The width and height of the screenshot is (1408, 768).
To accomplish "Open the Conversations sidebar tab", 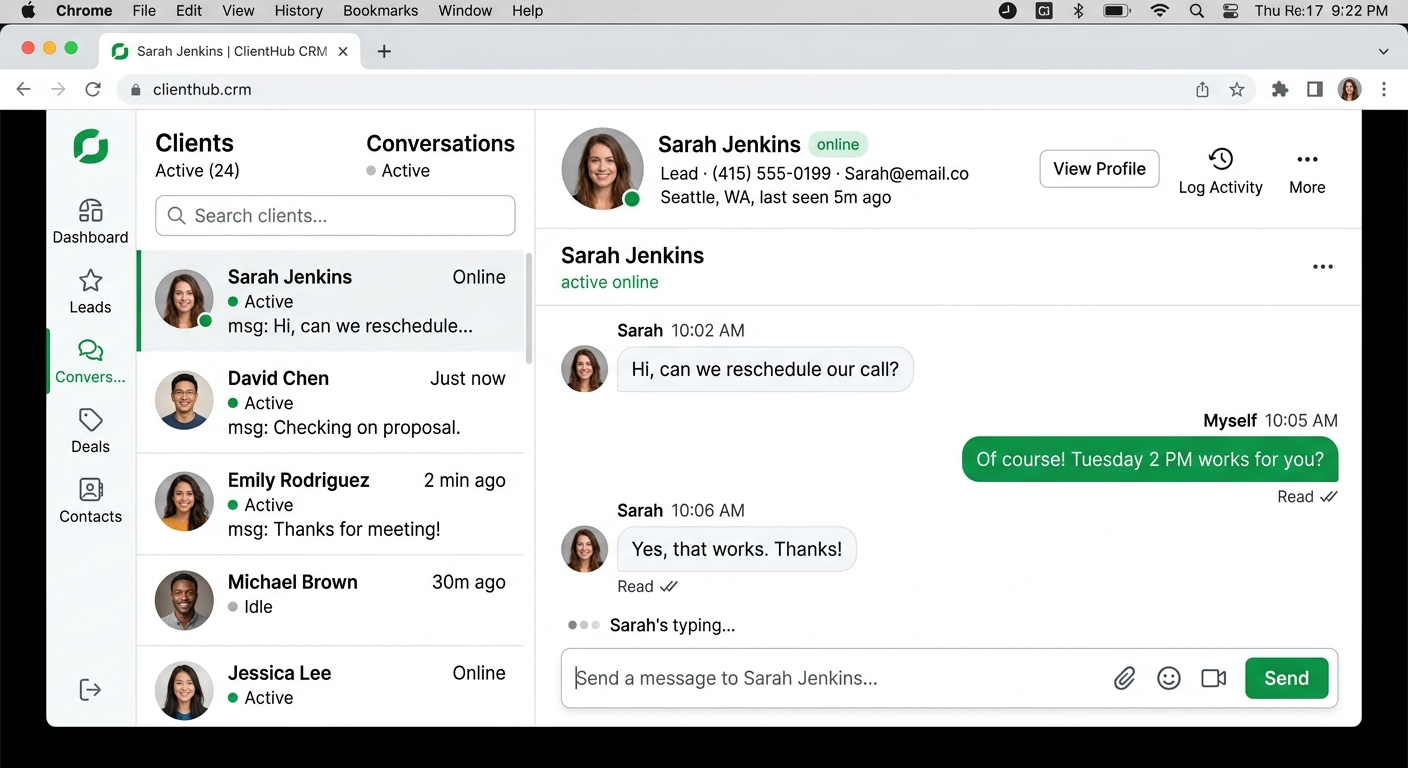I will [90, 361].
